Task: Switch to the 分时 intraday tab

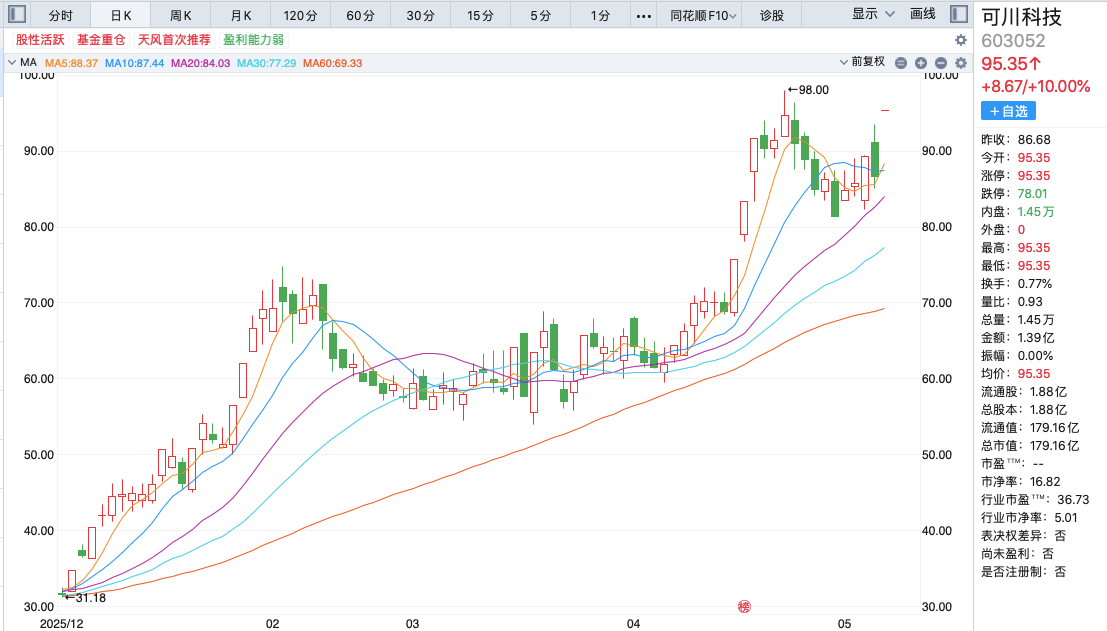Action: point(61,16)
